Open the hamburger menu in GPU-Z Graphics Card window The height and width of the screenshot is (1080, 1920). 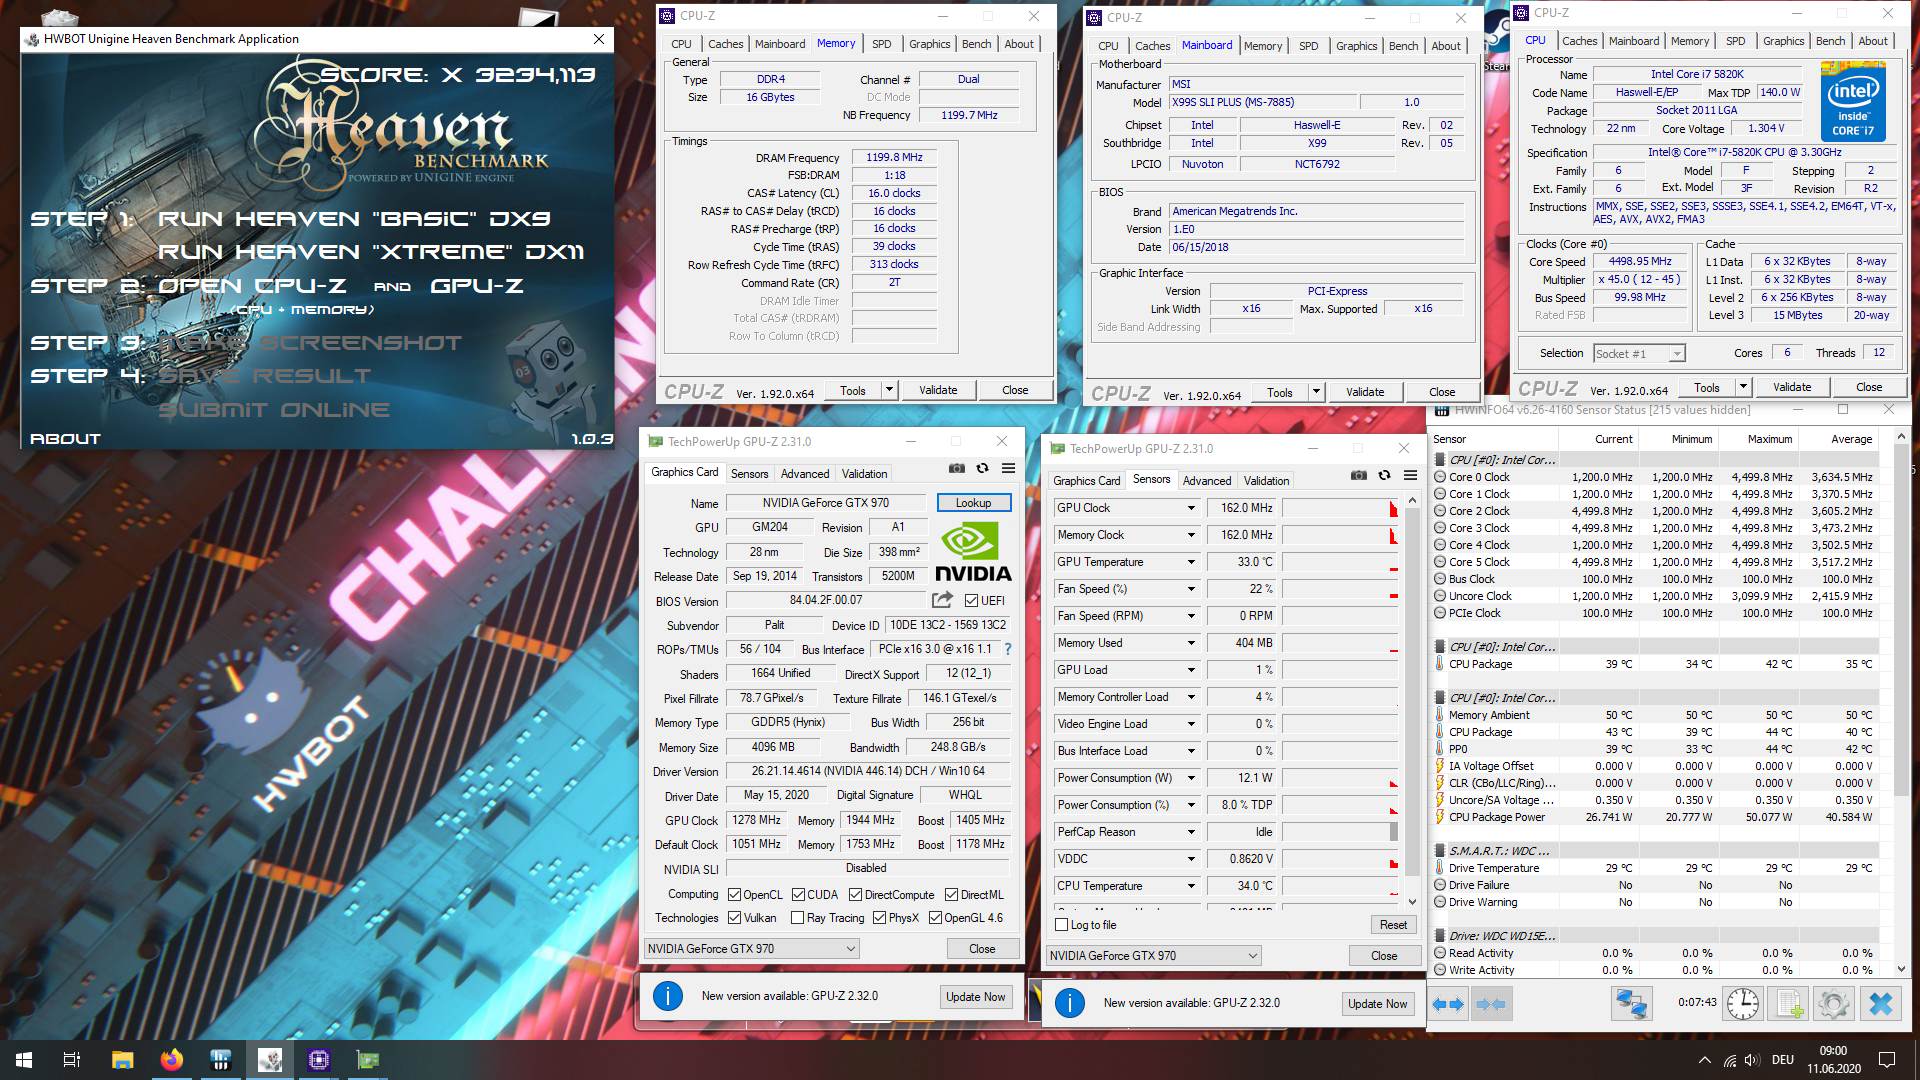click(x=1008, y=468)
